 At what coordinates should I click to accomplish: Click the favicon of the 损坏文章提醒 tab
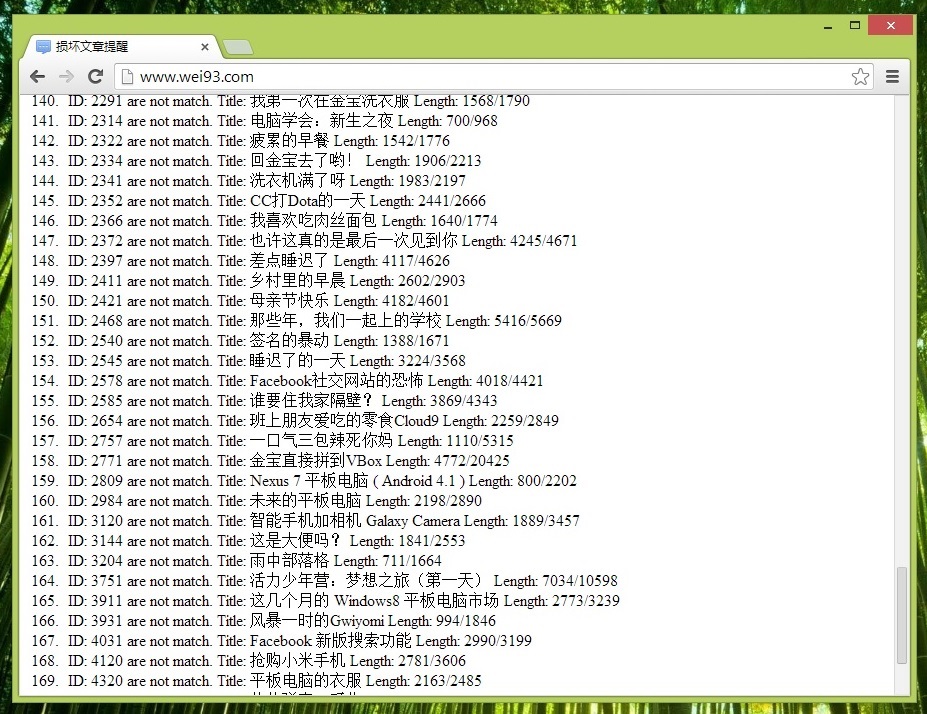[43, 47]
